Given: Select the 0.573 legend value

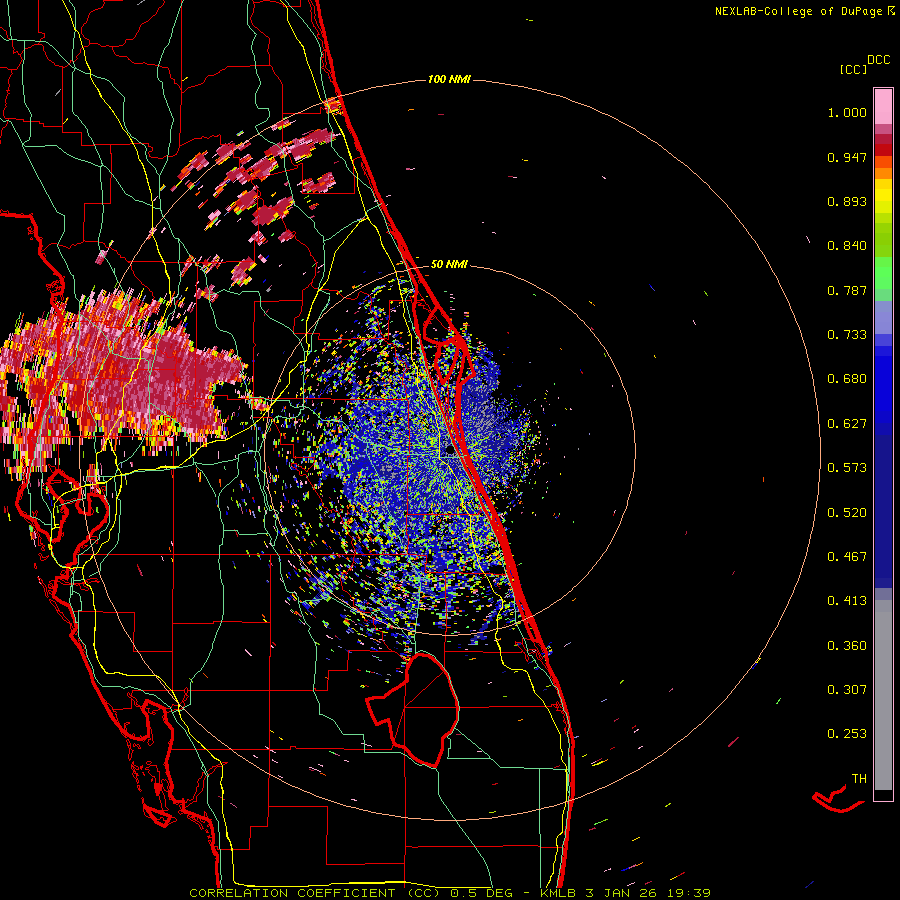Looking at the screenshot, I should (x=847, y=468).
